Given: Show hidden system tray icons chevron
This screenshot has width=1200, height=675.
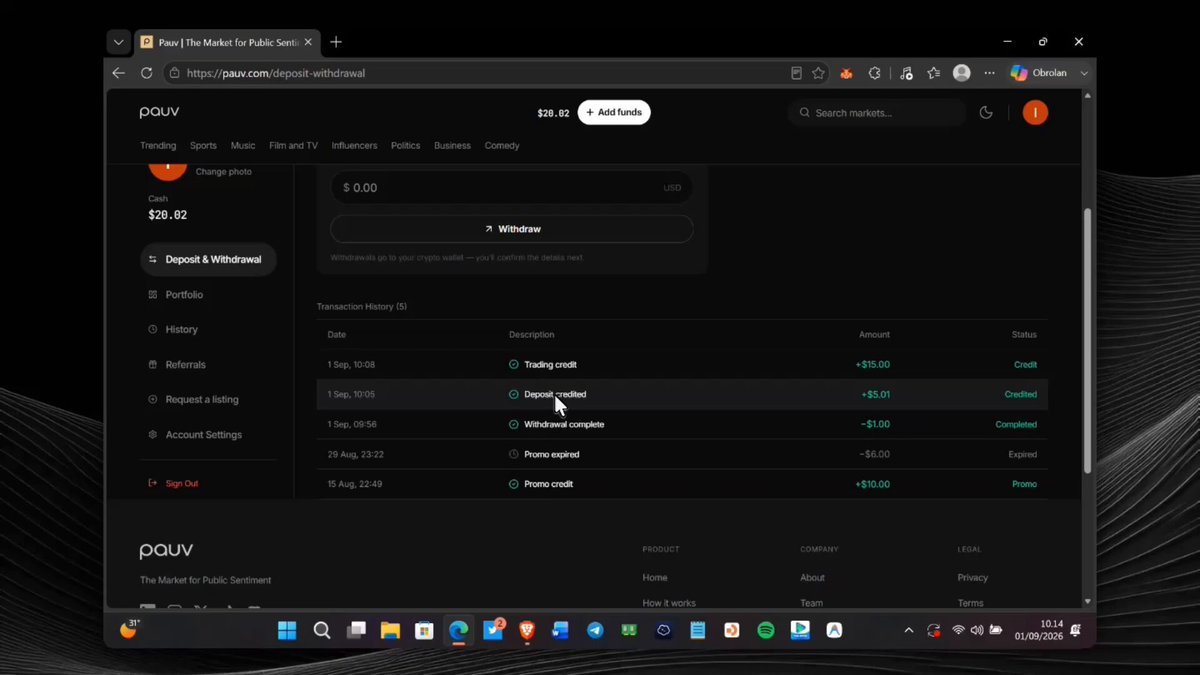Looking at the screenshot, I should coord(908,630).
